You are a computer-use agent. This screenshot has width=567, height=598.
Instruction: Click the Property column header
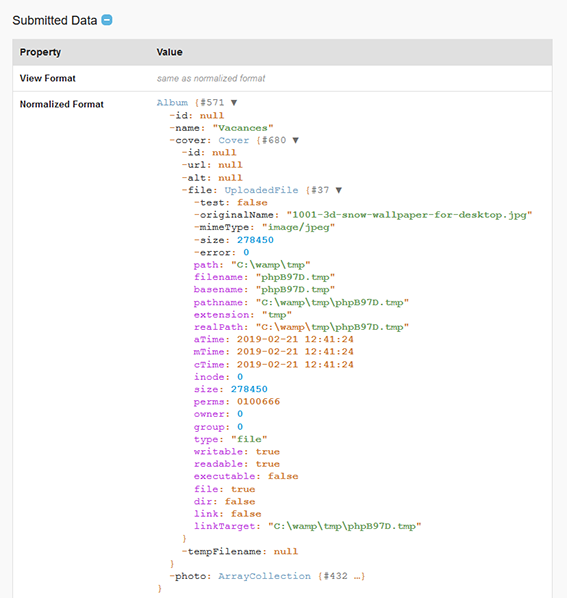[x=40, y=52]
